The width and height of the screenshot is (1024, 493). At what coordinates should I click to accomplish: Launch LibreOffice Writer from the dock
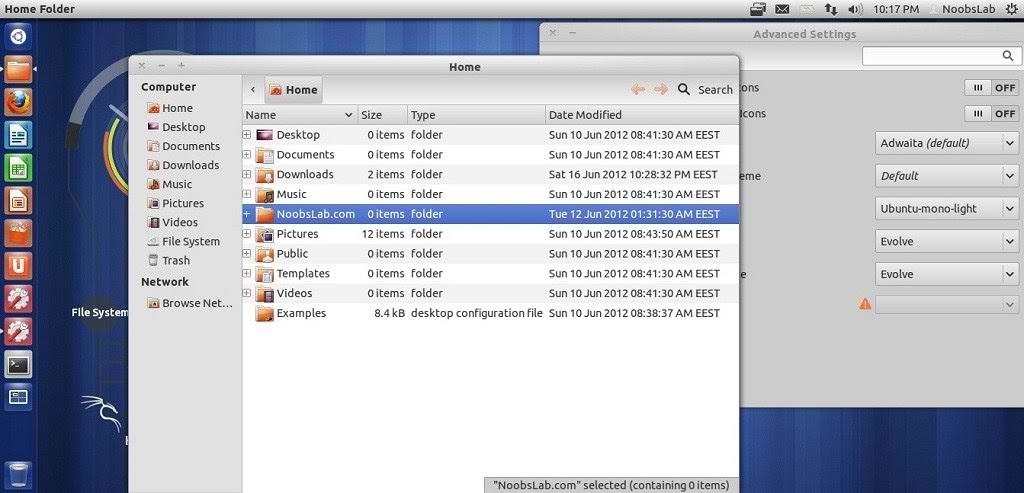(x=18, y=135)
